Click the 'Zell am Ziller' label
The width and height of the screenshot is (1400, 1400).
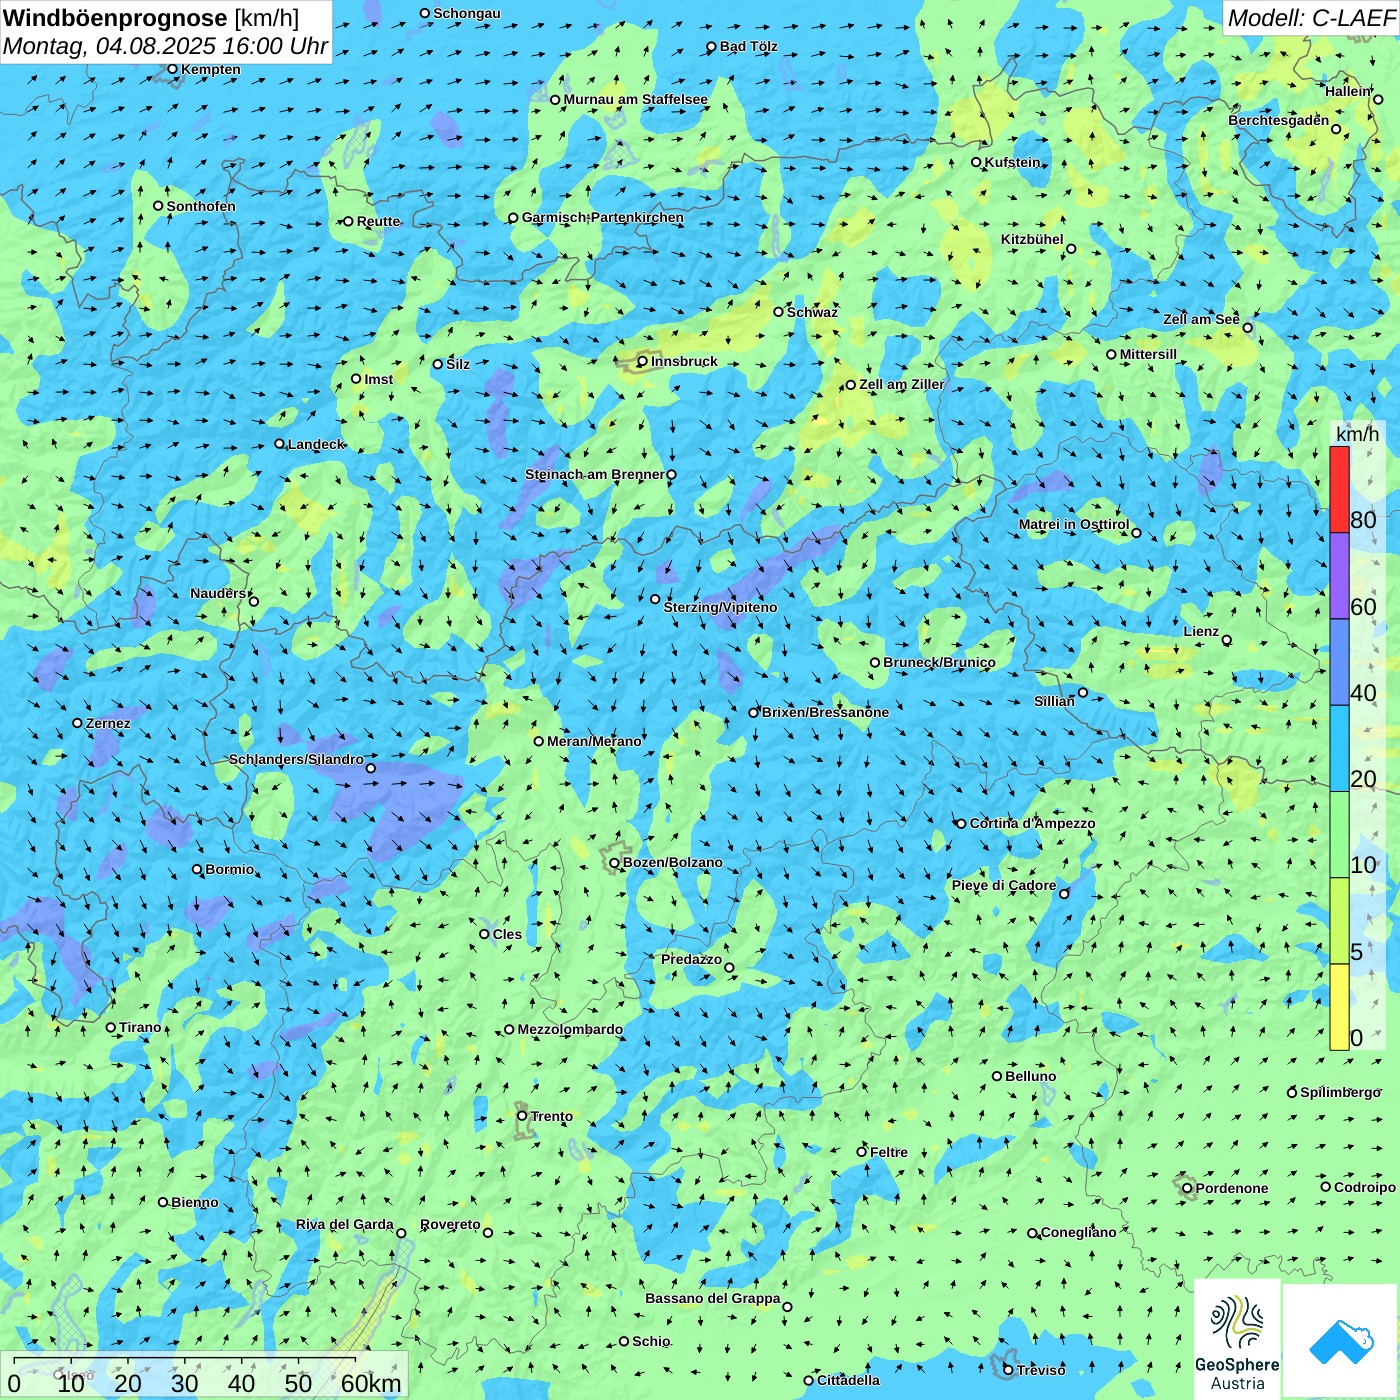(902, 384)
